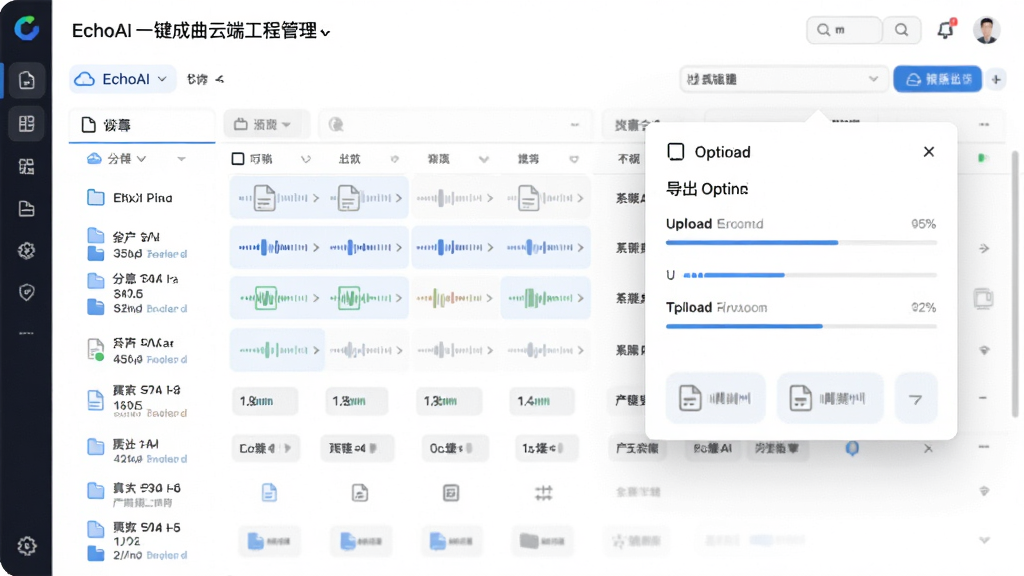Open the file sheet icon in sidebar
The image size is (1024, 576).
click(x=27, y=209)
